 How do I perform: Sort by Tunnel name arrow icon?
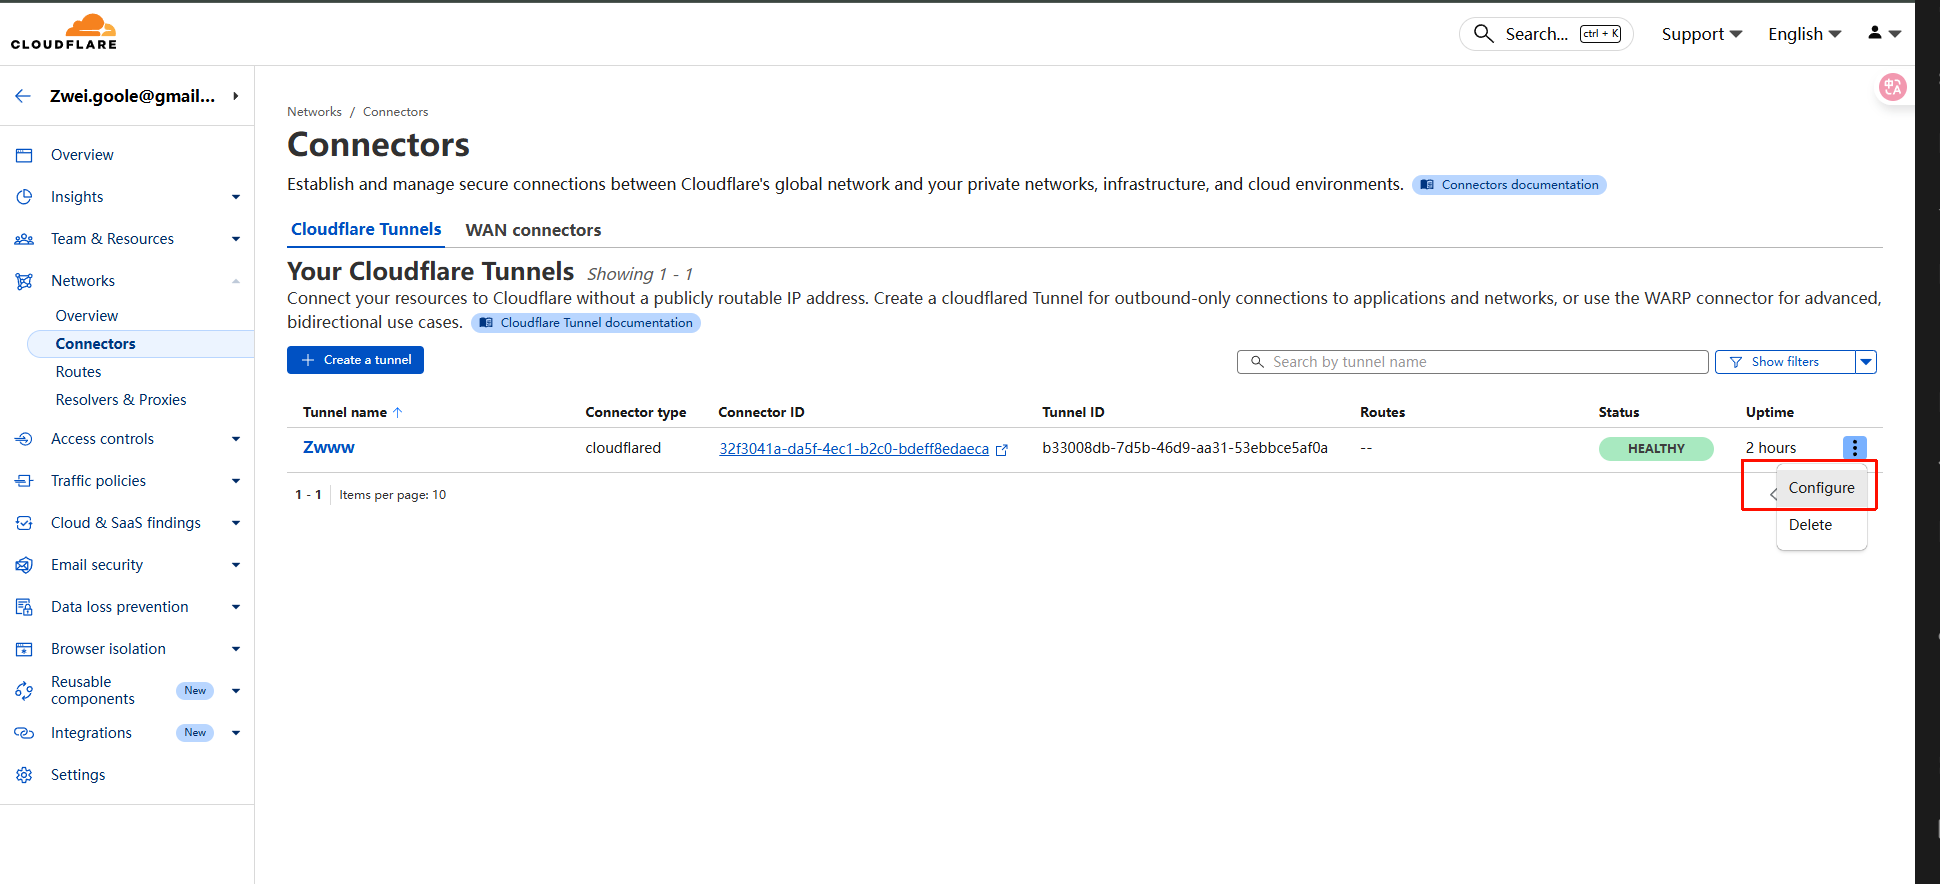click(398, 412)
